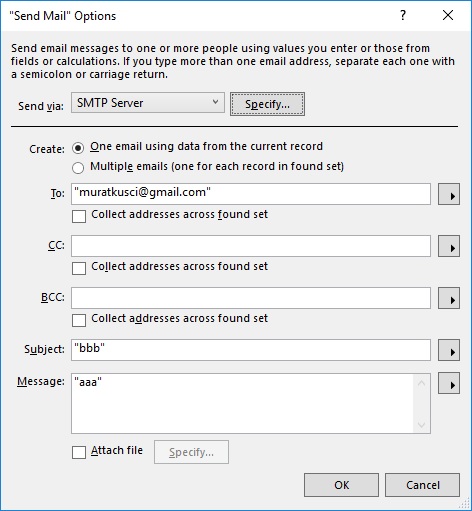
Task: Click inside the Subject input field
Action: 251,350
